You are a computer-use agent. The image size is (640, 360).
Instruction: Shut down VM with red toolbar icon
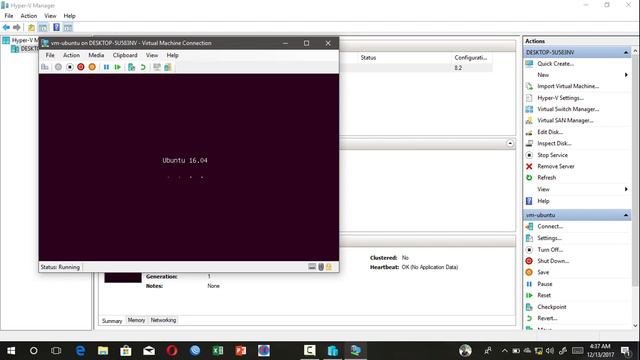[81, 67]
